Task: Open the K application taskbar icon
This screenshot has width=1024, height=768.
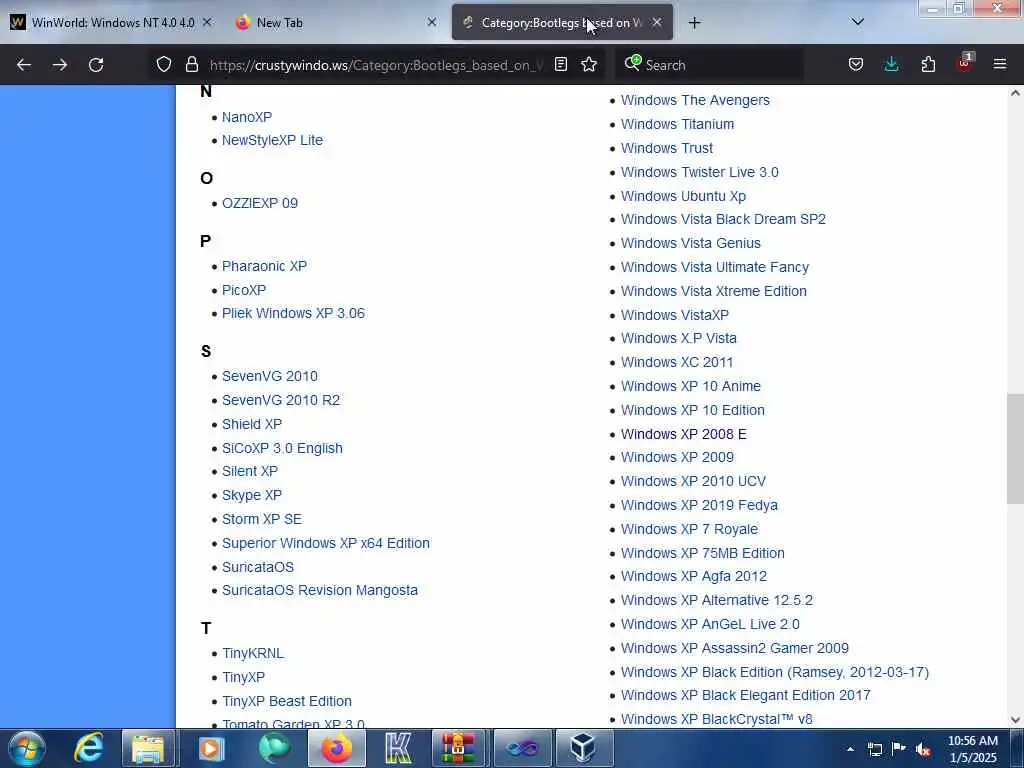Action: [x=398, y=748]
